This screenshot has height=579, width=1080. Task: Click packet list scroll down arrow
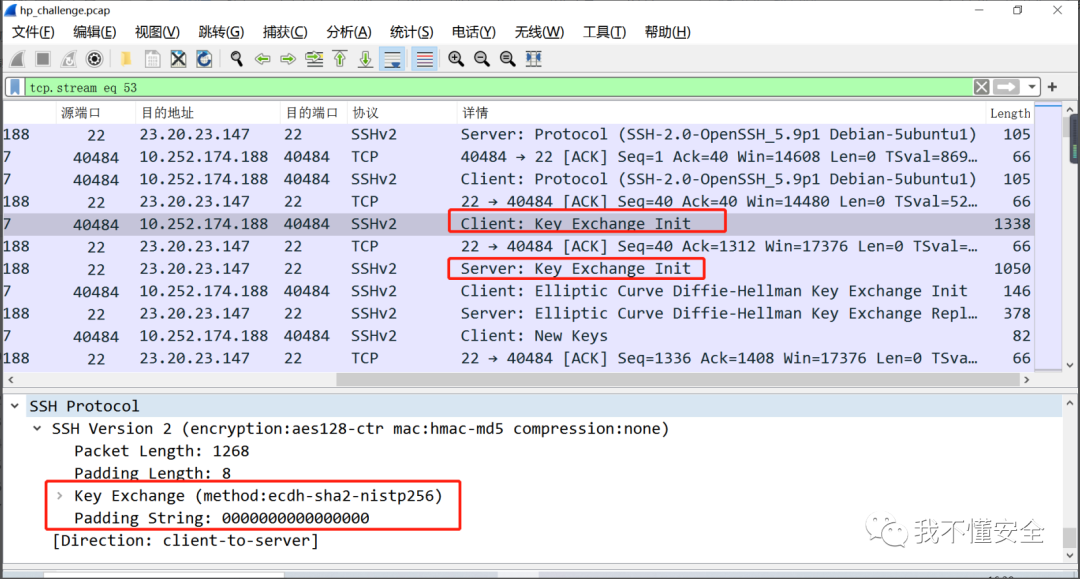point(1069,365)
